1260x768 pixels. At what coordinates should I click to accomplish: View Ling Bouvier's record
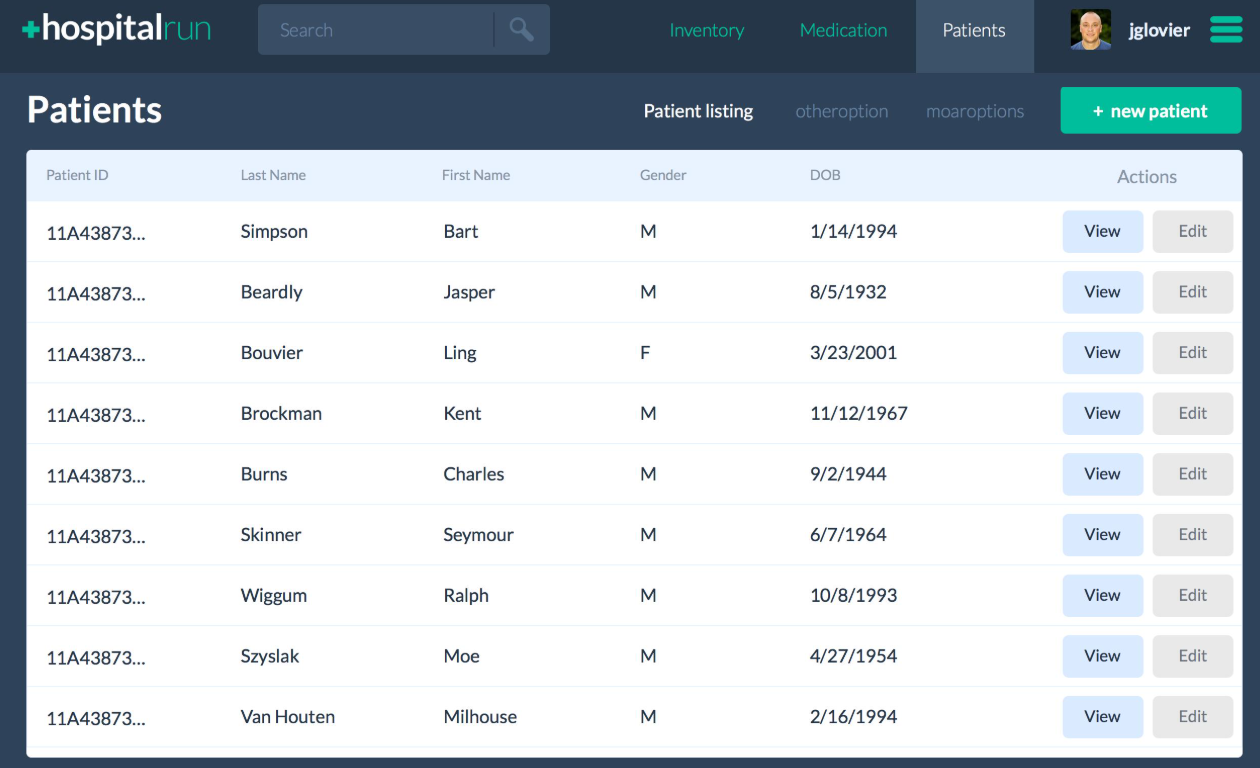1102,352
